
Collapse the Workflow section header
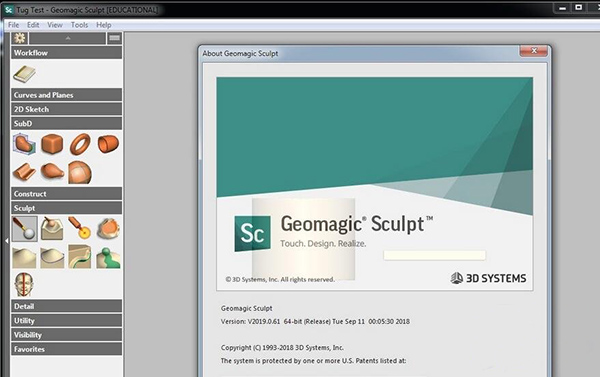coord(67,53)
